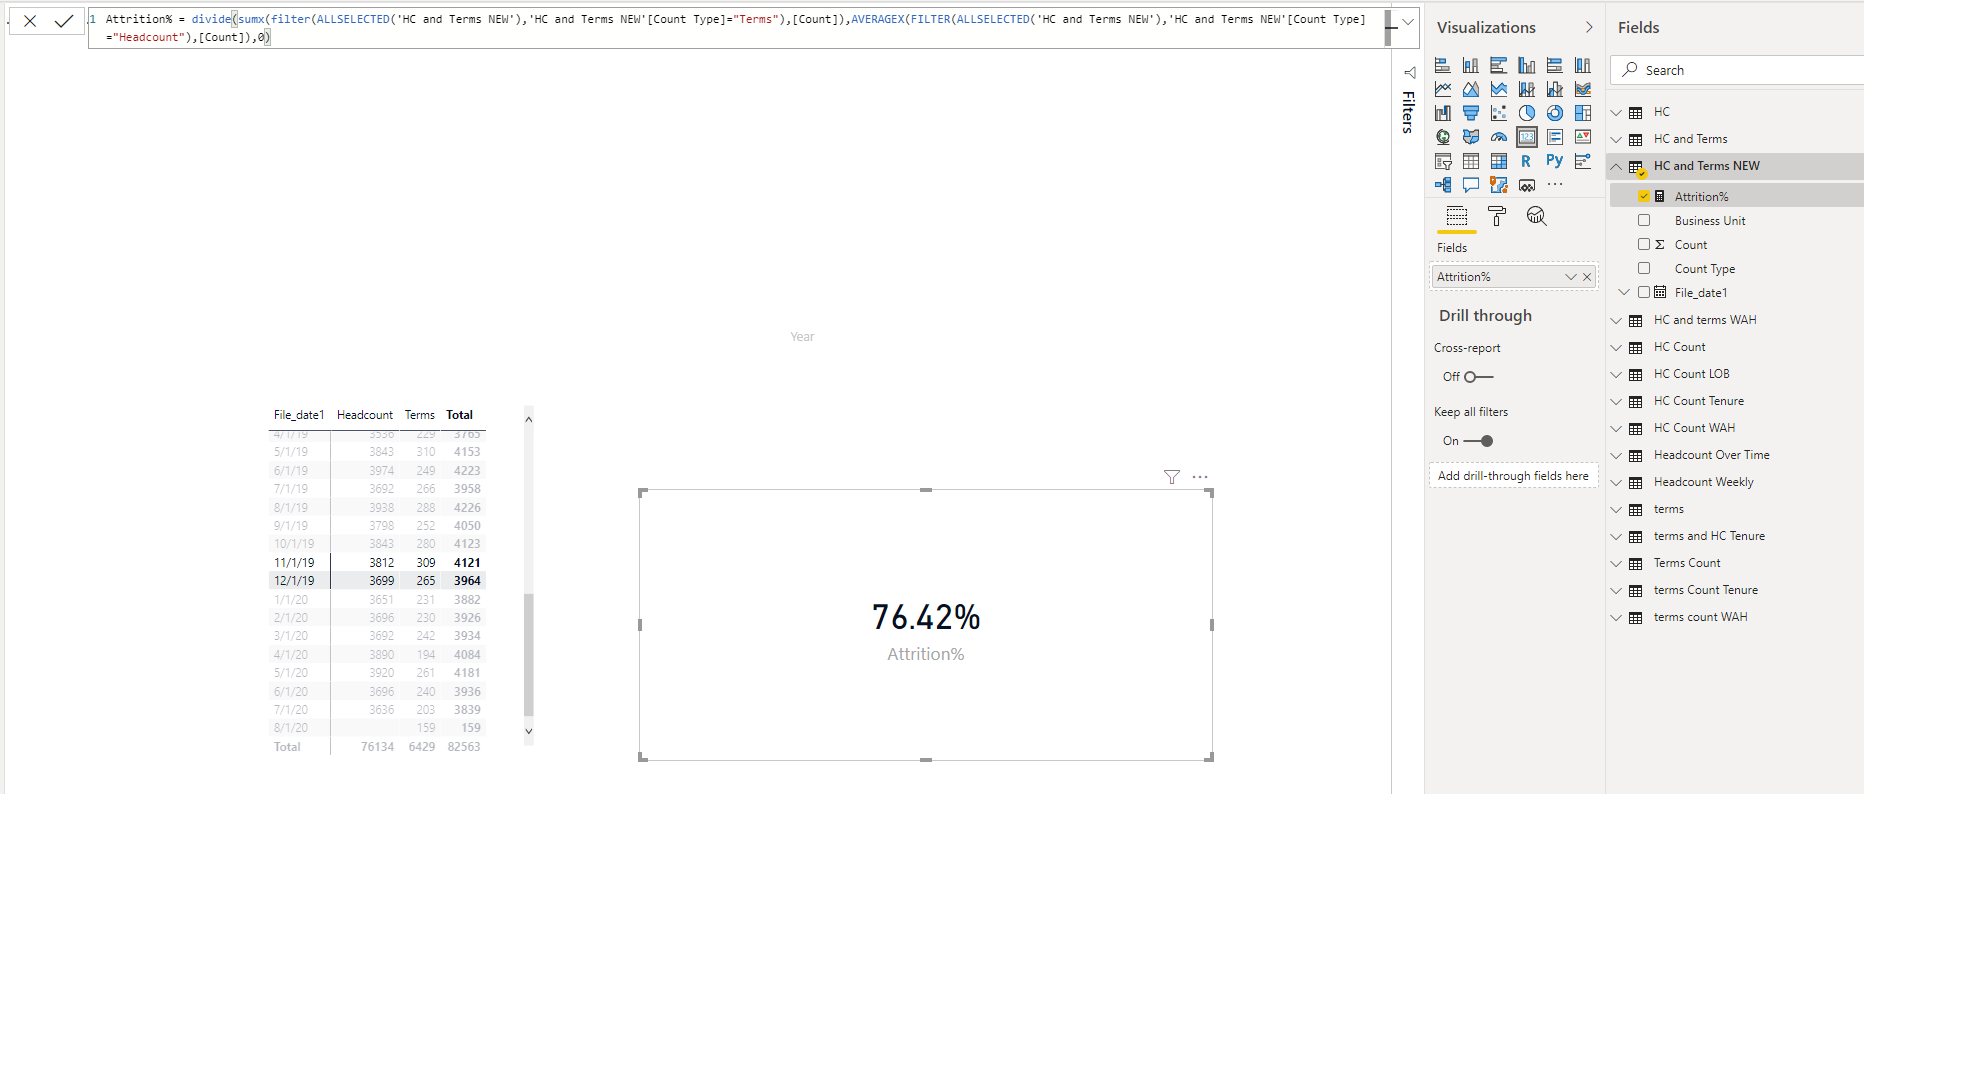The width and height of the screenshot is (1985, 1072).
Task: Choose the matrix visualization
Action: [1499, 161]
